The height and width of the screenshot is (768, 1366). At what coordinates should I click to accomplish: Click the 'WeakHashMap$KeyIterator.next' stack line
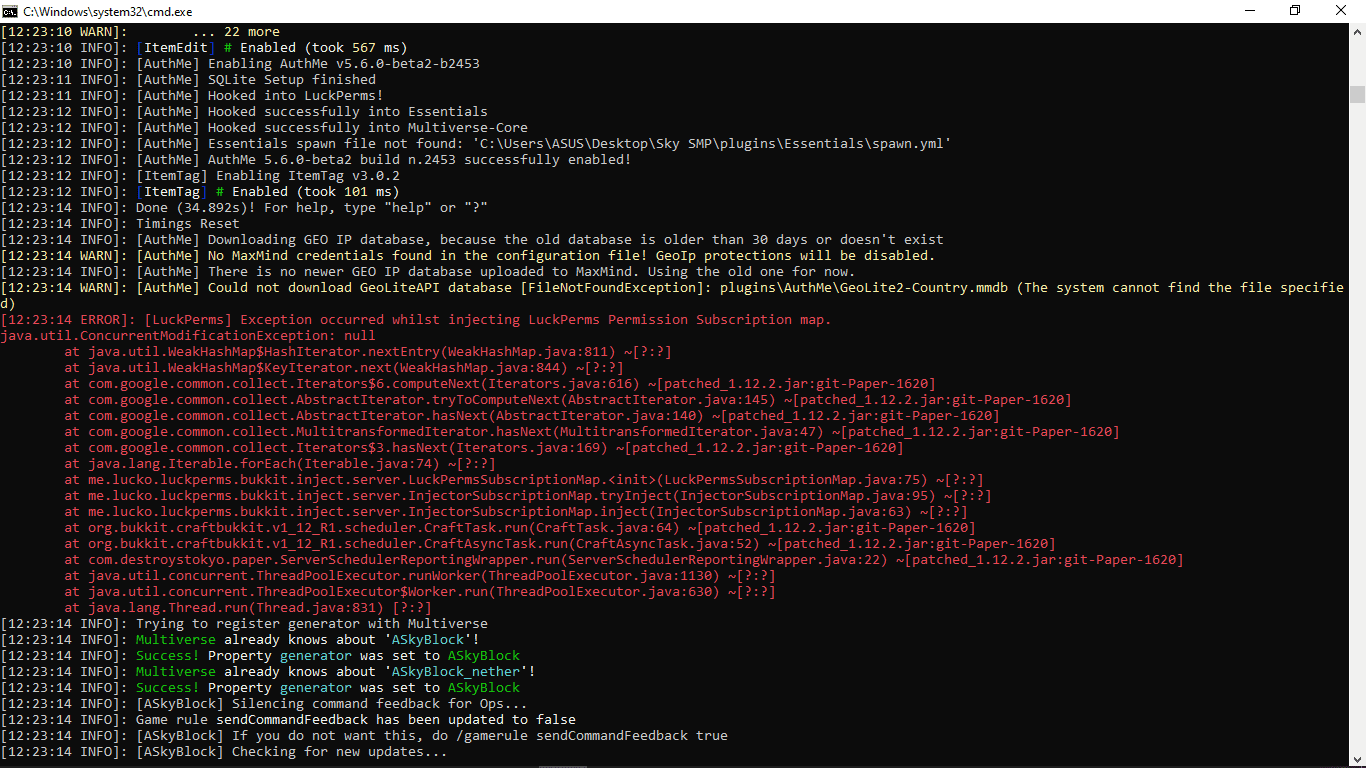coord(344,368)
